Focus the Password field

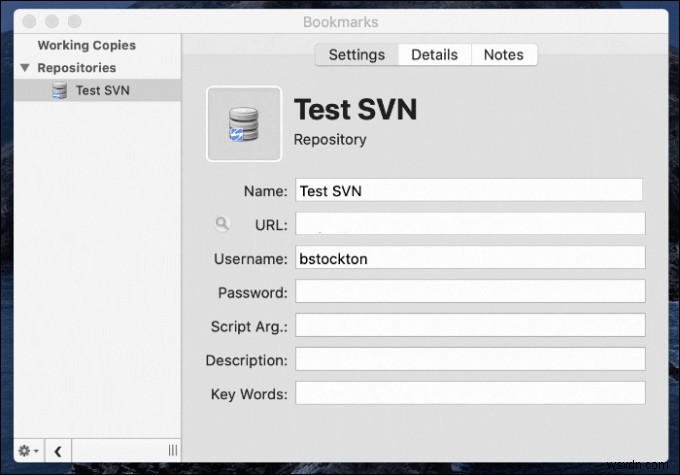coord(469,292)
